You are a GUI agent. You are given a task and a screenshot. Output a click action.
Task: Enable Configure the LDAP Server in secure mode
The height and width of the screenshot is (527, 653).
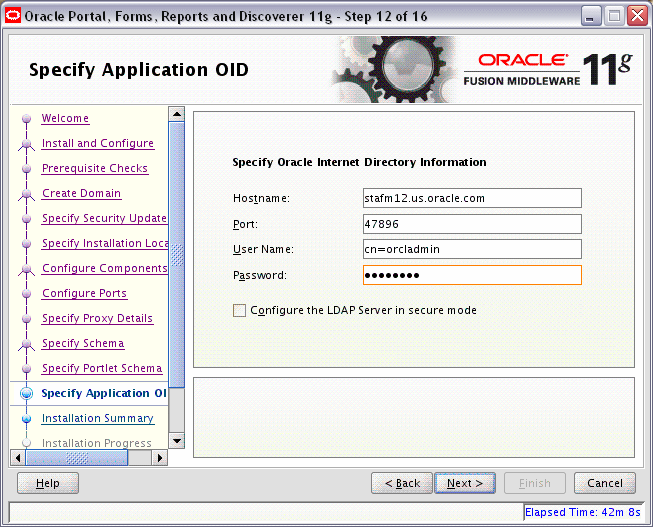pyautogui.click(x=239, y=310)
